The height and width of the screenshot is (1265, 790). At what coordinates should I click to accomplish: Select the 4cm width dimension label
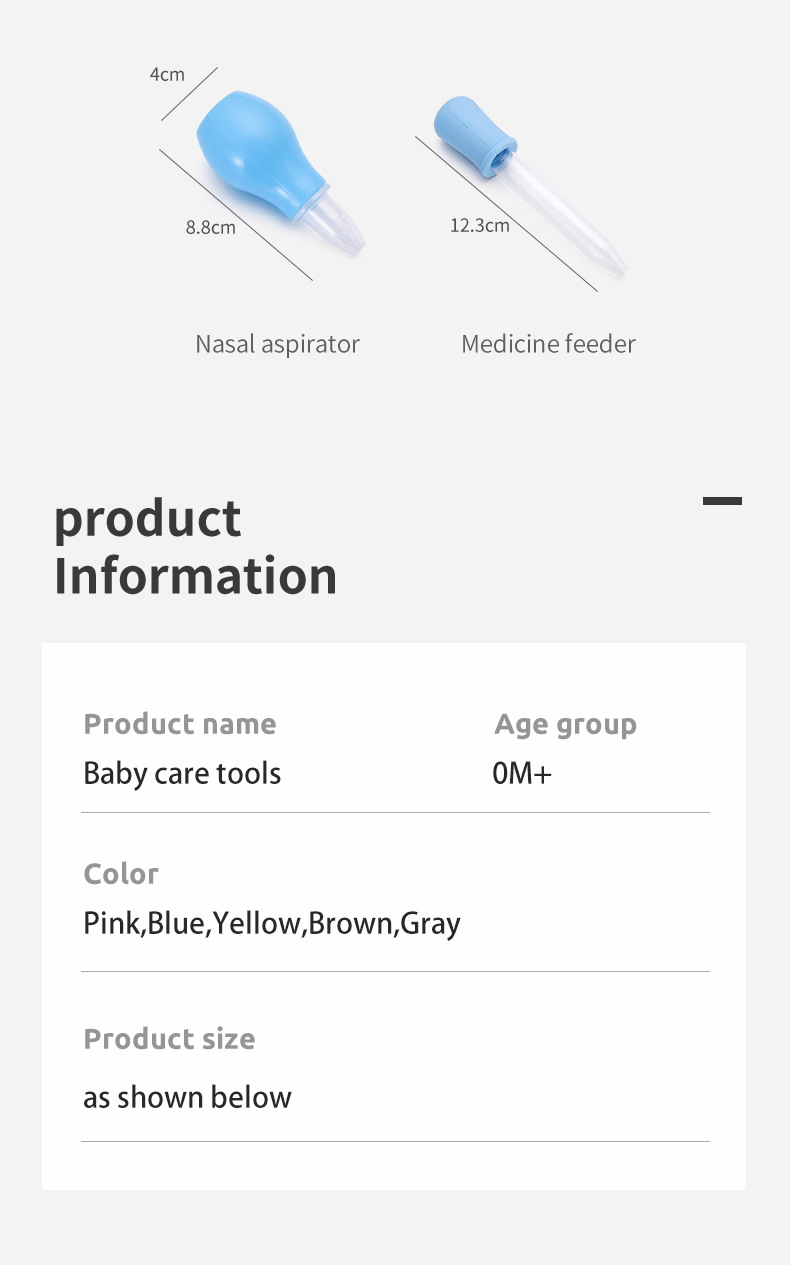167,74
